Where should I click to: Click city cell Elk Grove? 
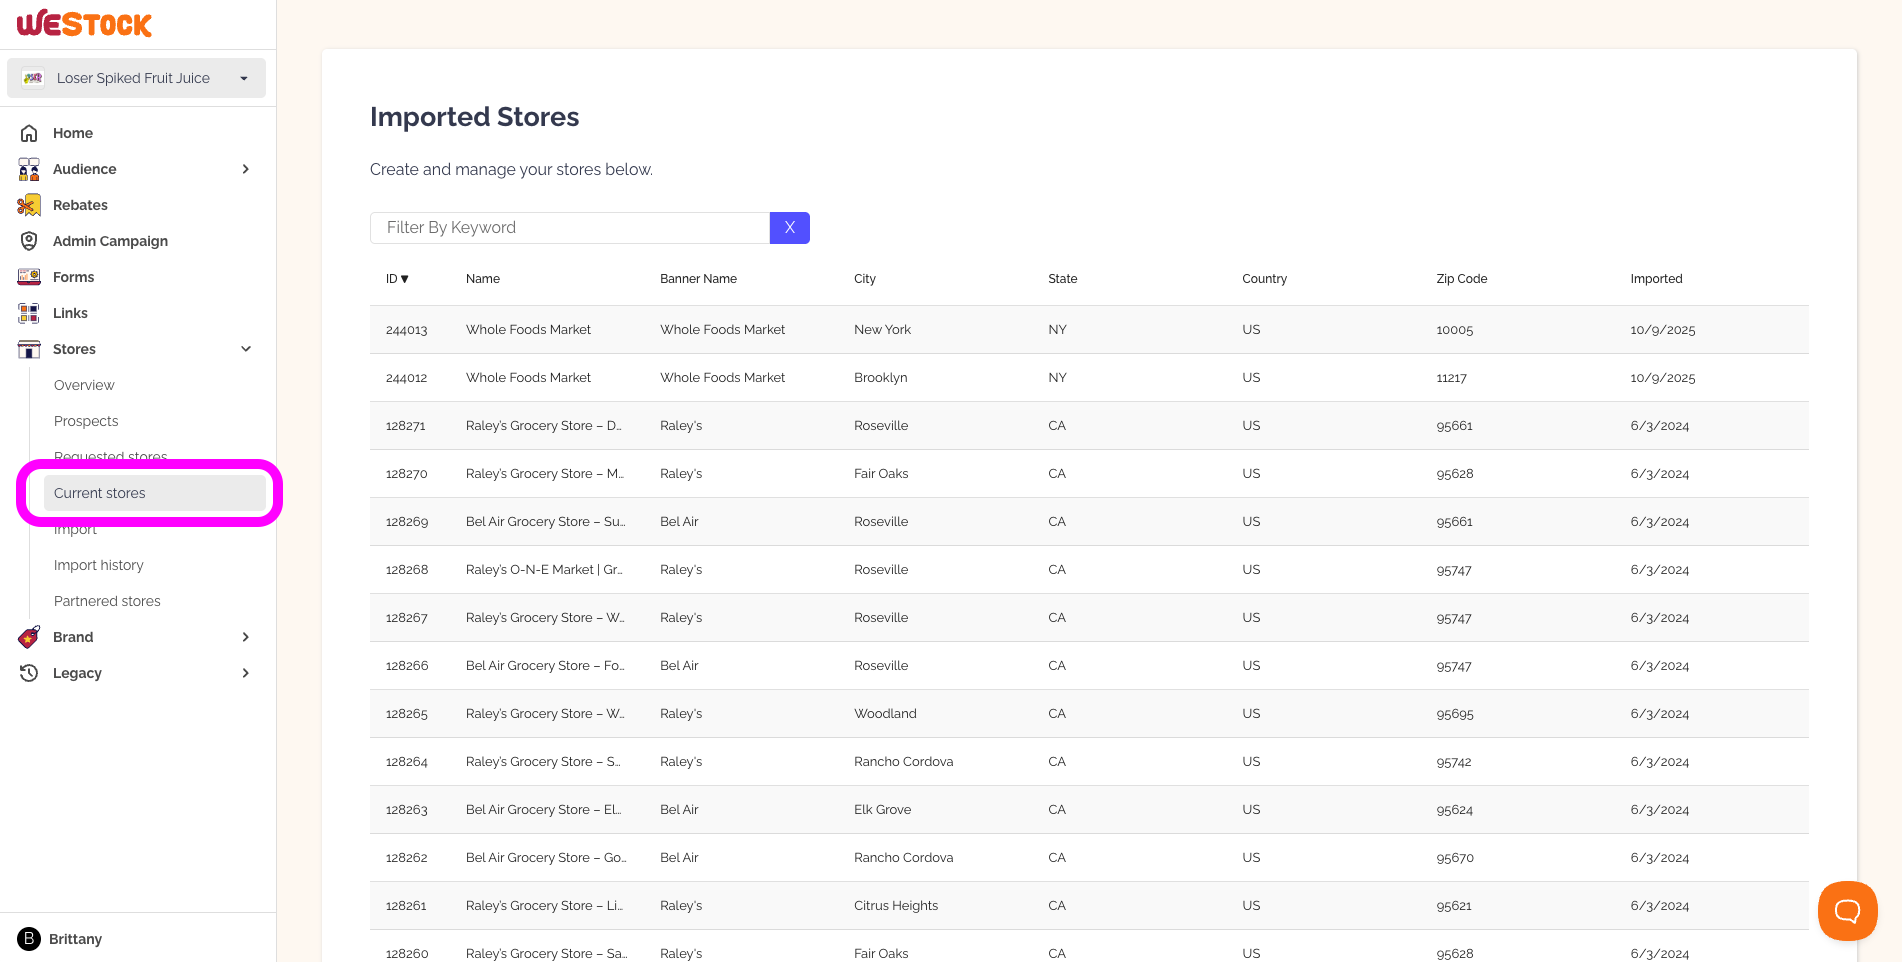coord(882,810)
